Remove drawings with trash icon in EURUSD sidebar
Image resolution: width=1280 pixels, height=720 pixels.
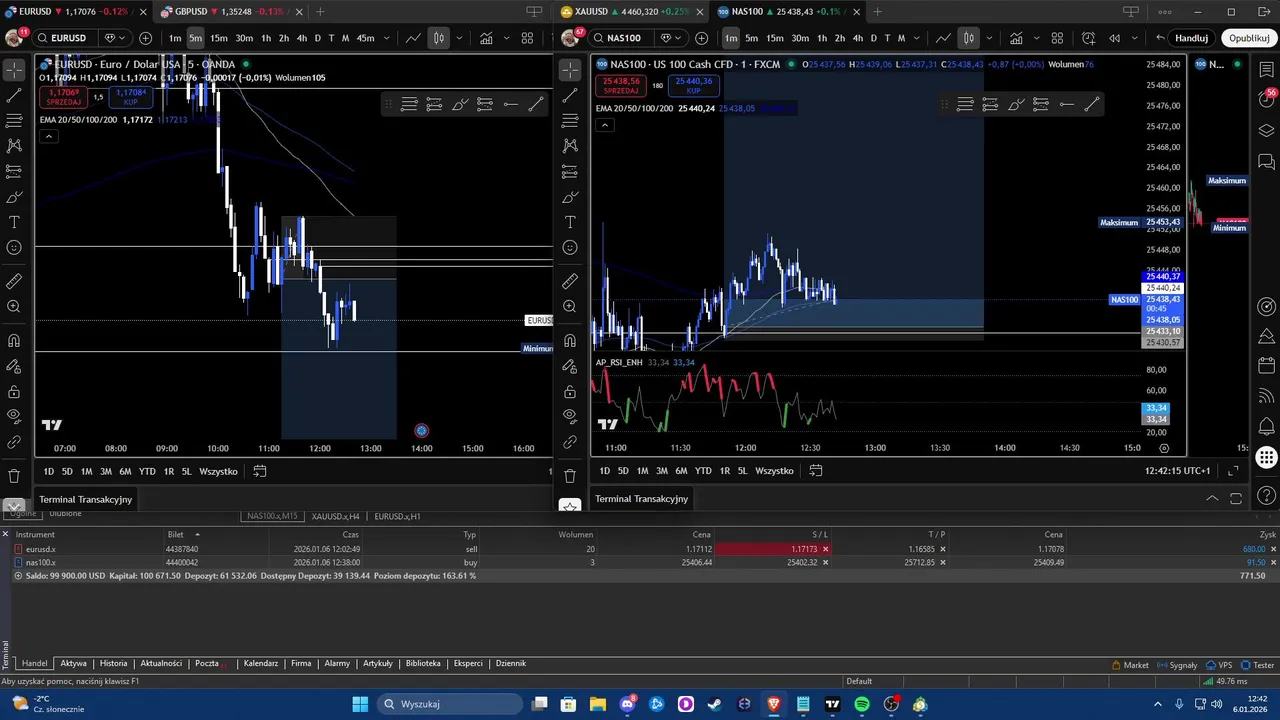coord(14,476)
